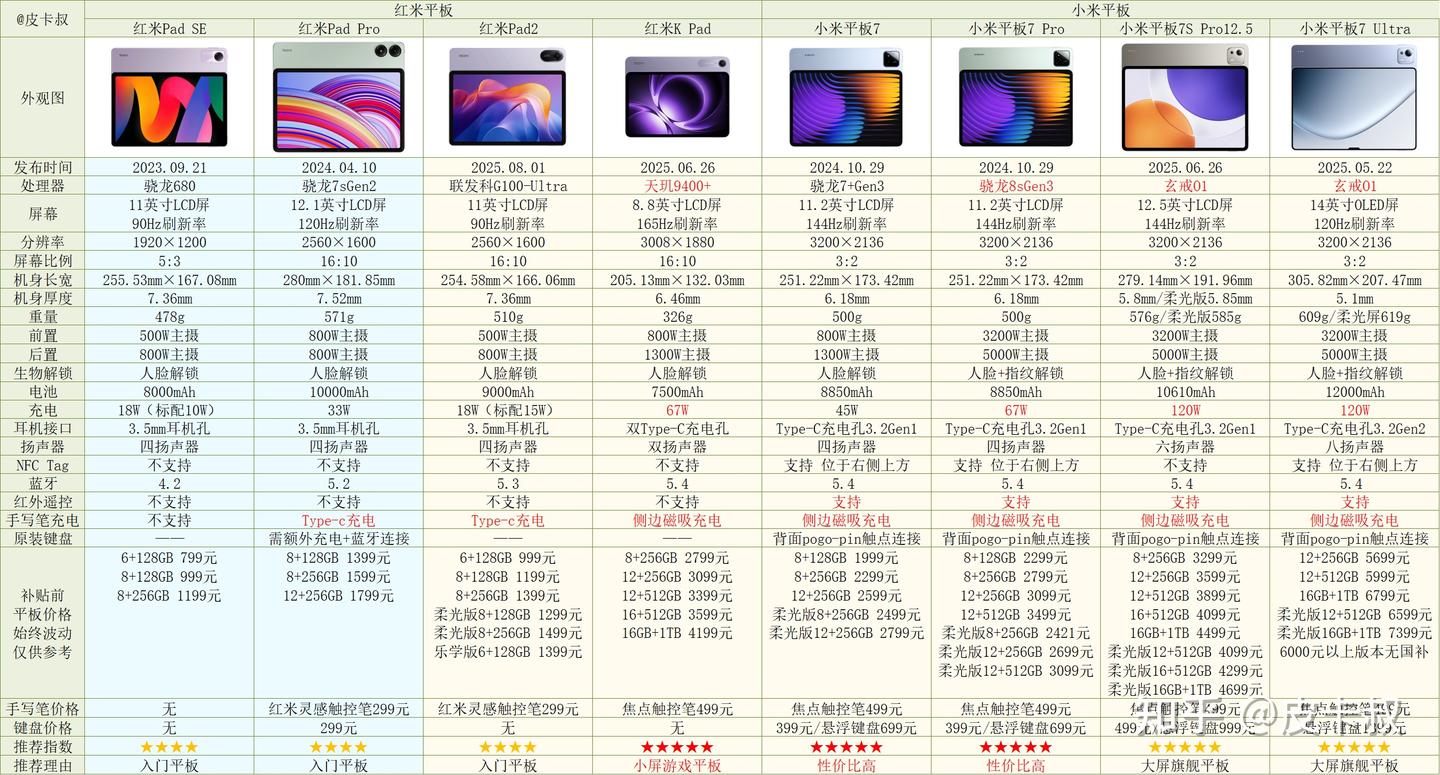1440x775 pixels.
Task: Click the 6+128GB 799元 price line
Action: (x=169, y=558)
